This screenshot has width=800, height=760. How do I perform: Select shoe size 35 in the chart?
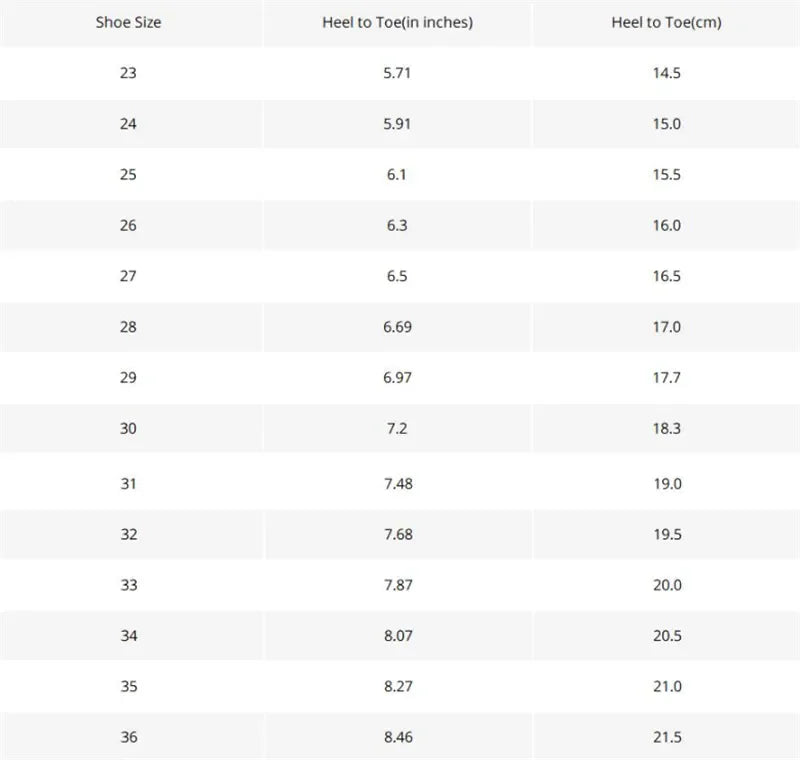[128, 687]
